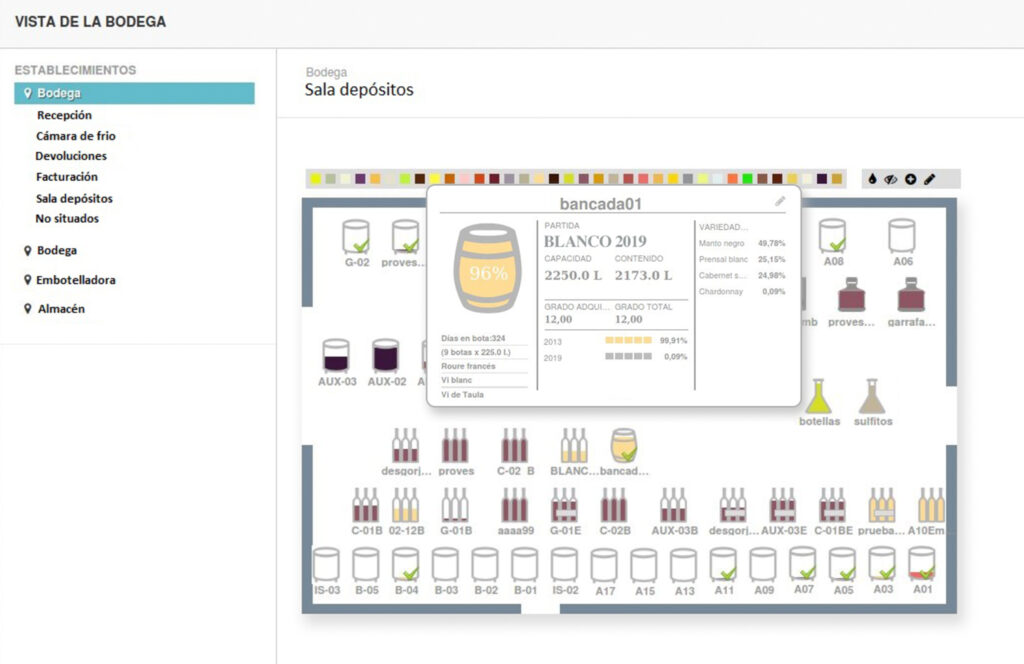Expand the Almacén establishment
This screenshot has width=1024, height=664.
pyautogui.click(x=61, y=309)
